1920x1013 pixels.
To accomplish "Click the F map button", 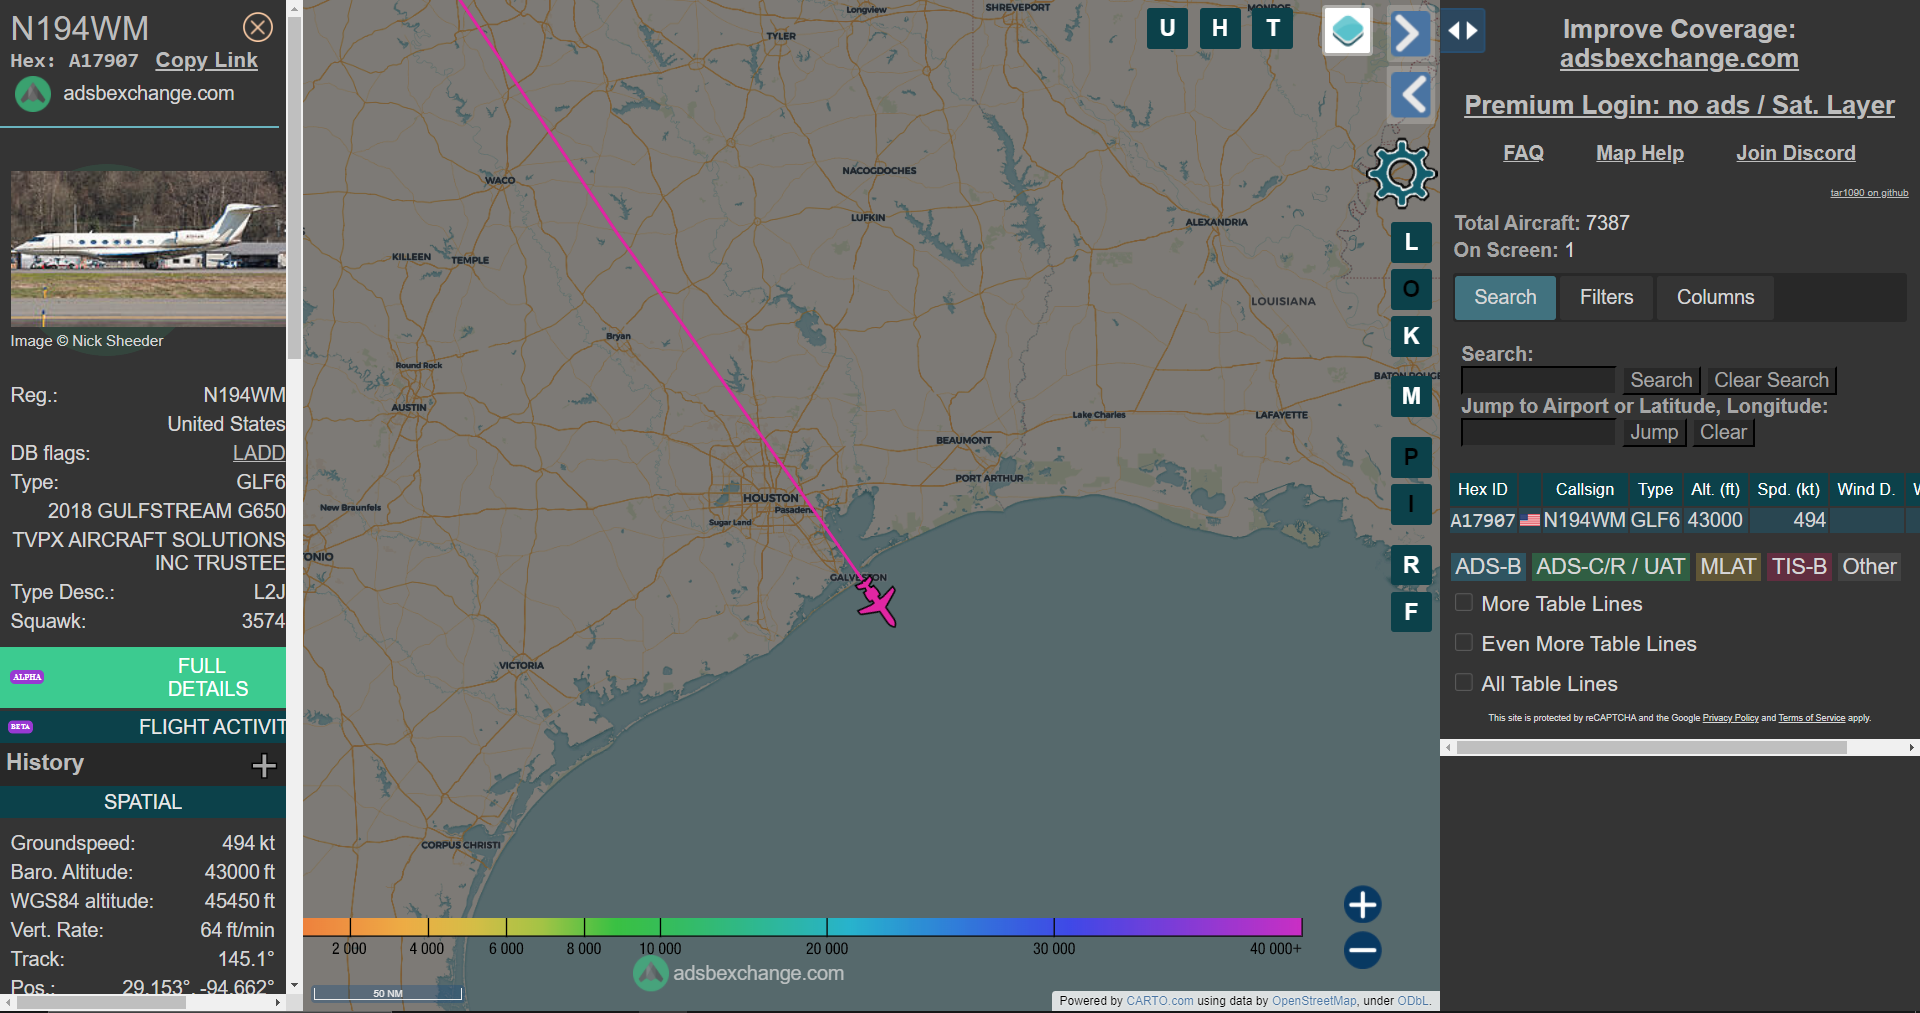I will (x=1411, y=612).
